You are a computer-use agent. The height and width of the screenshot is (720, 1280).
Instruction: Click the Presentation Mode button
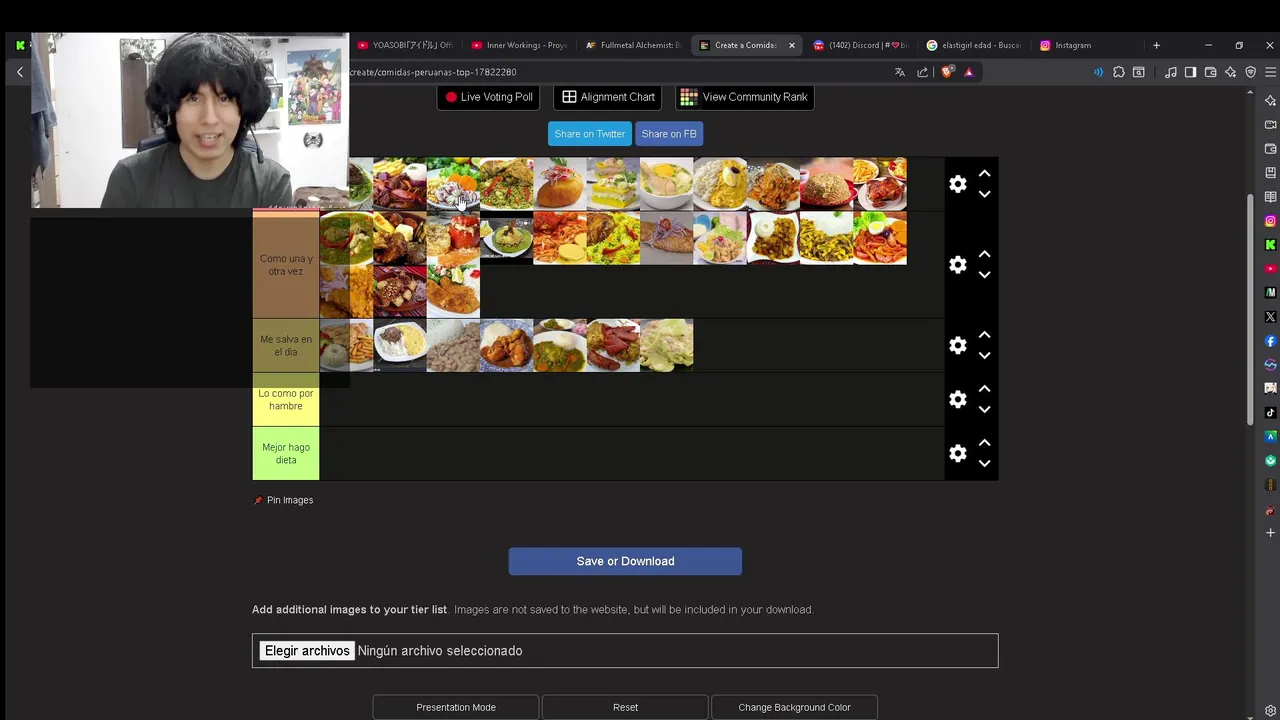pyautogui.click(x=456, y=707)
